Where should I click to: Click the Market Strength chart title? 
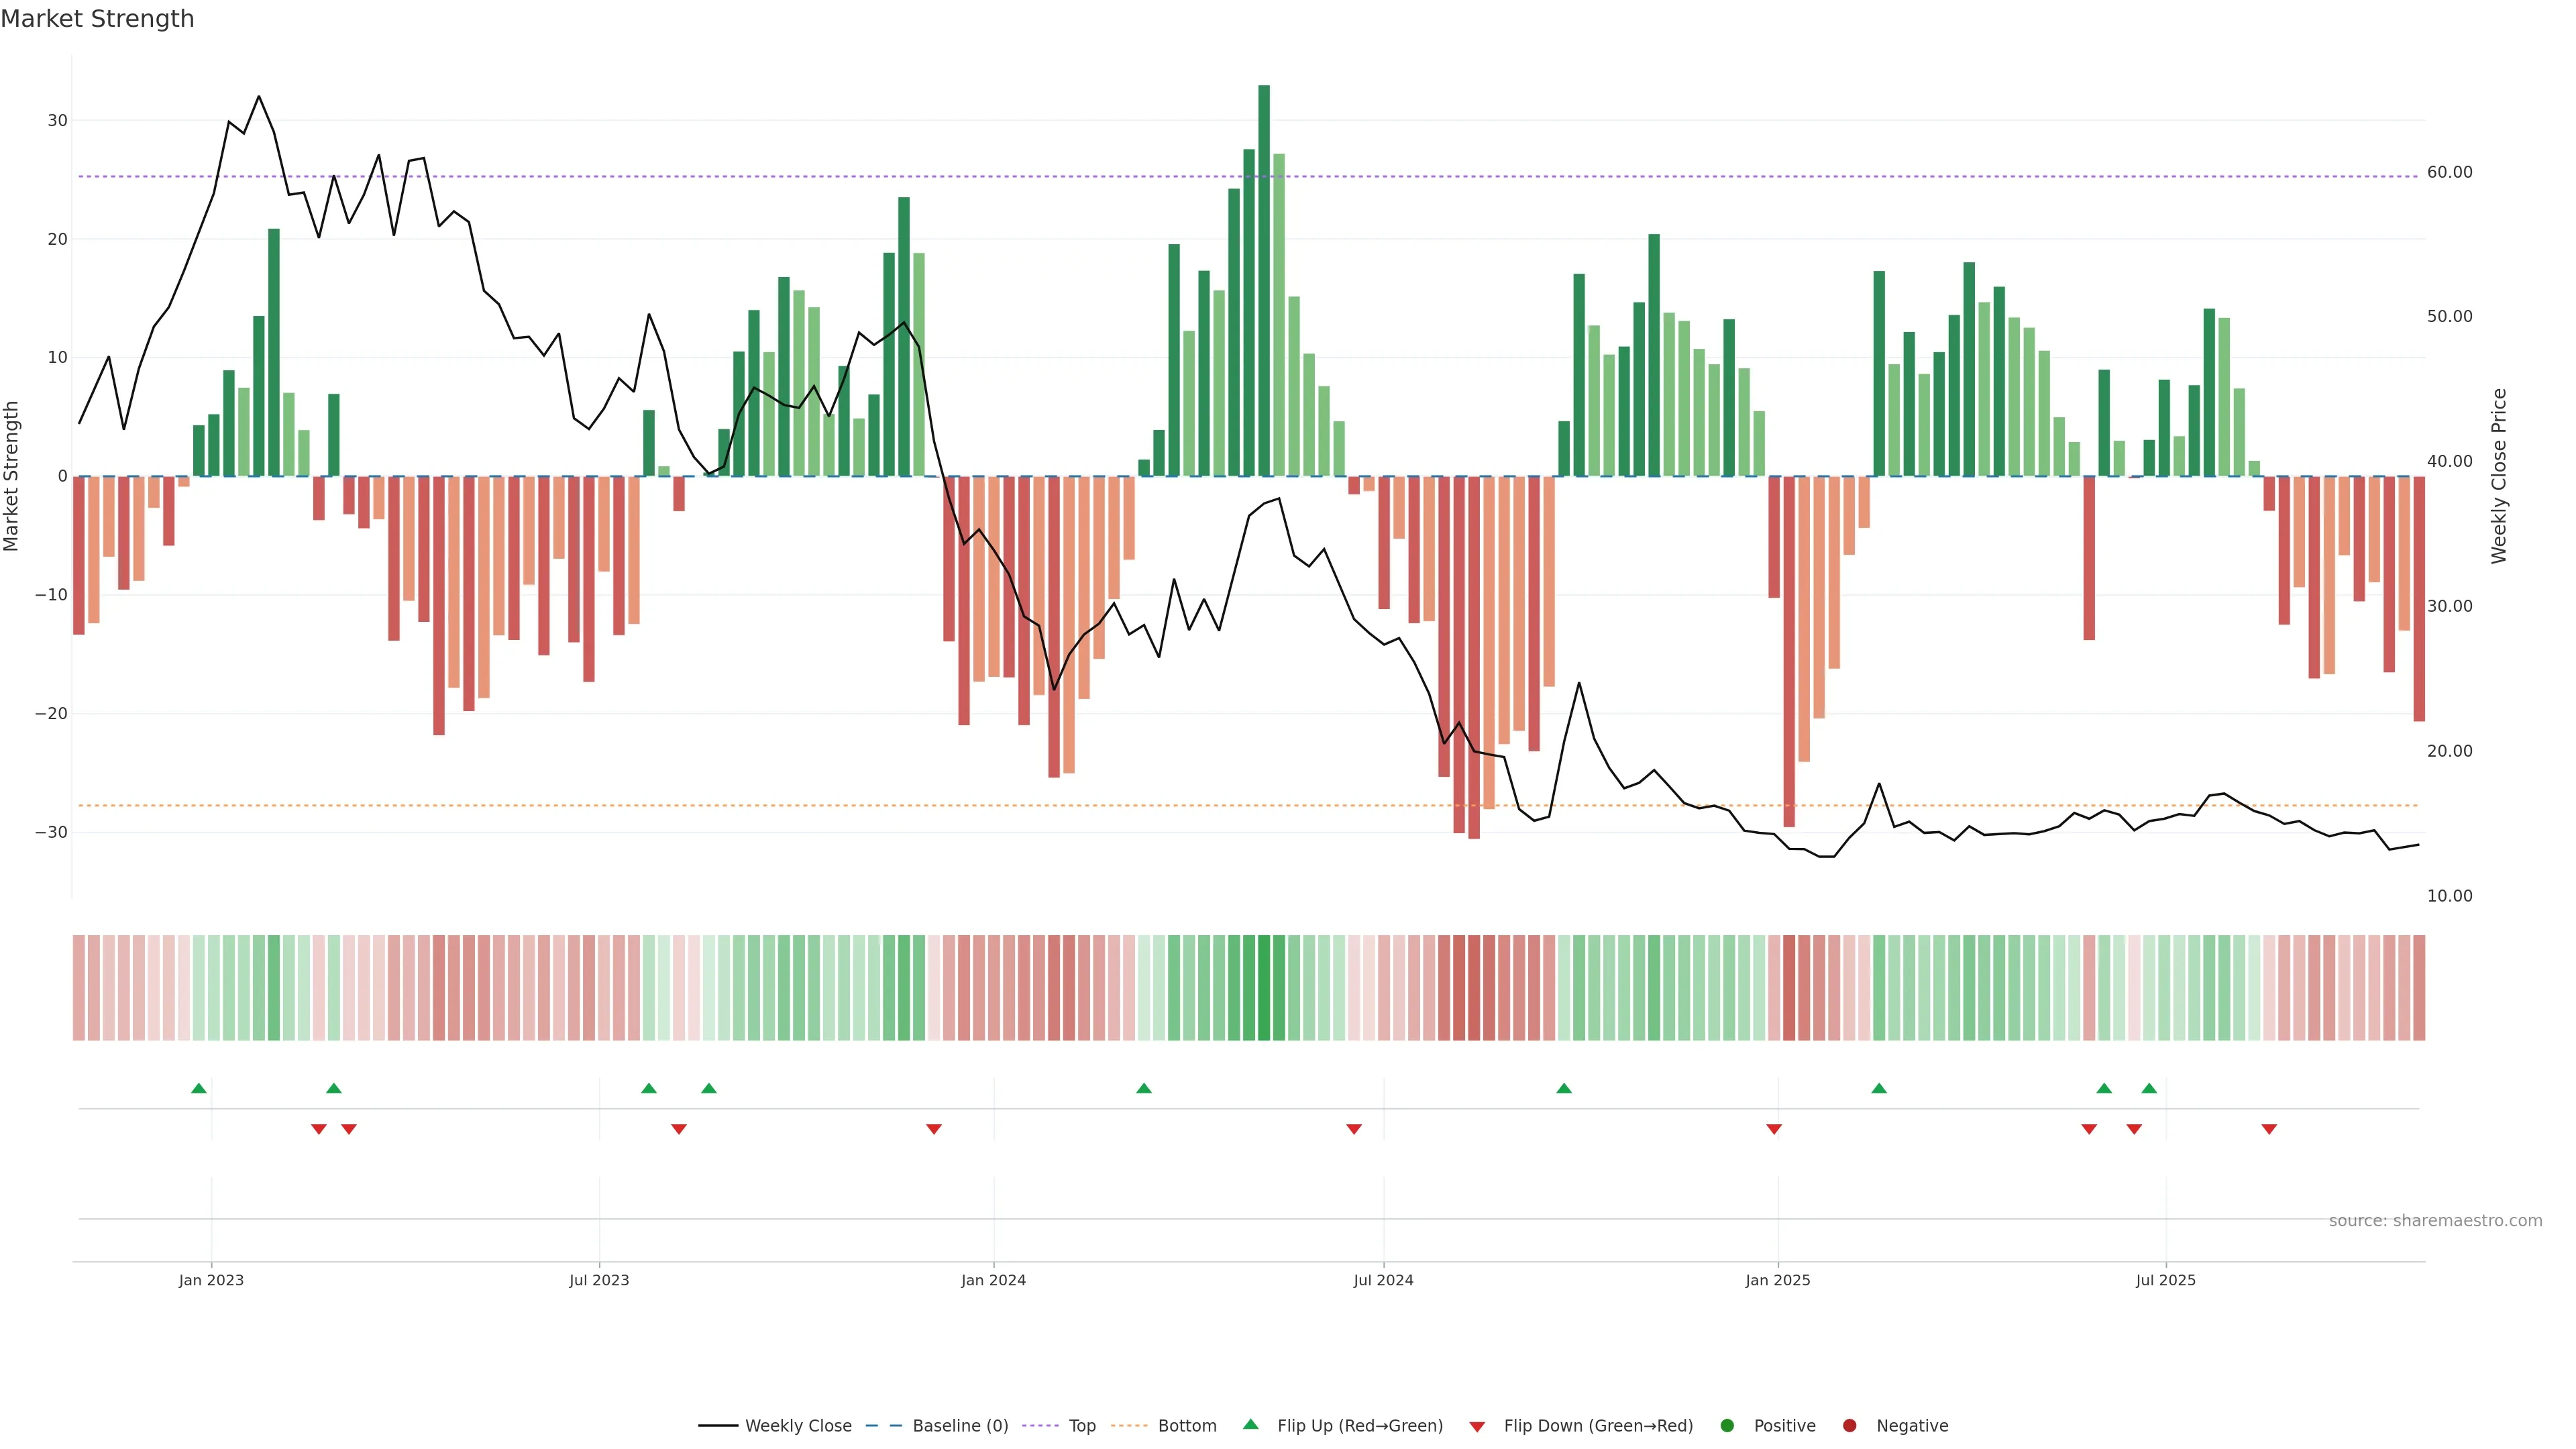click(97, 19)
